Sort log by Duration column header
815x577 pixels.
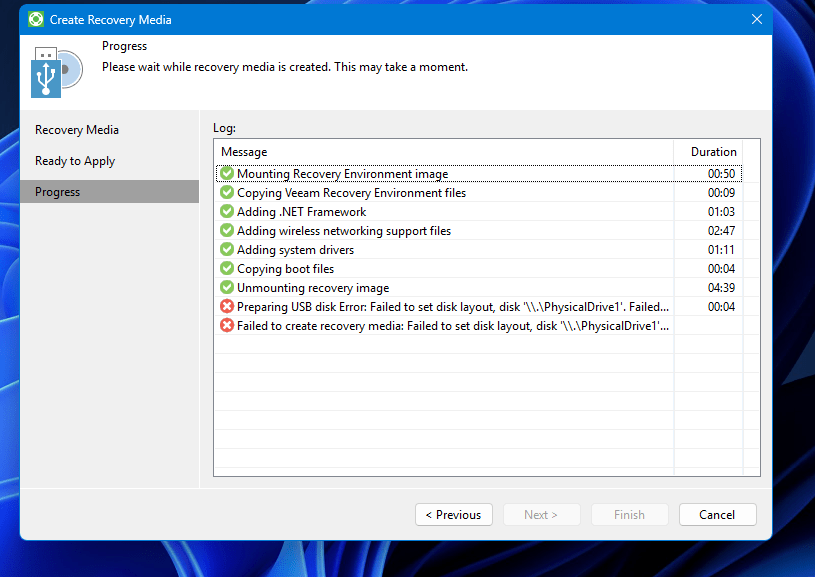(x=712, y=152)
